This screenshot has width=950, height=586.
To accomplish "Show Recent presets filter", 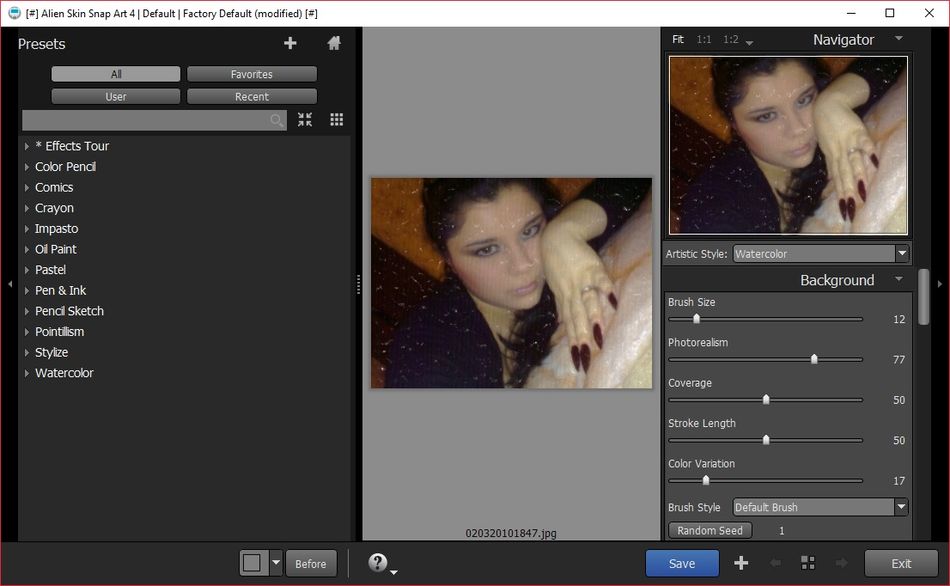I will click(x=251, y=96).
